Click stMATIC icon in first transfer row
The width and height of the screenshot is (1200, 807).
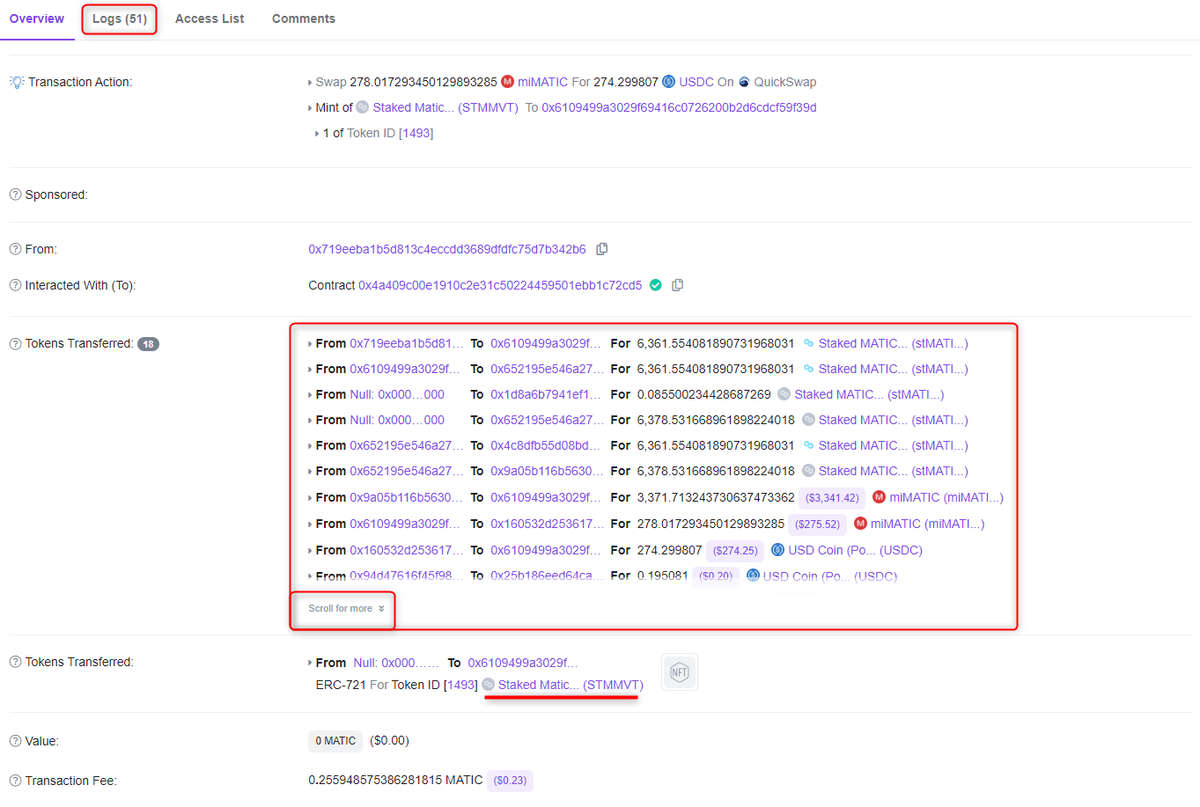coord(808,343)
